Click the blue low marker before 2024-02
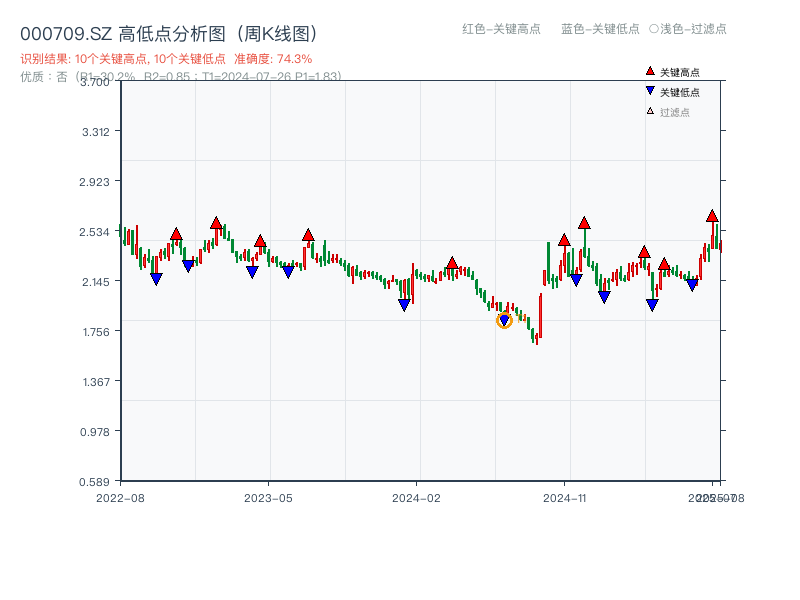800x600 pixels. point(404,305)
